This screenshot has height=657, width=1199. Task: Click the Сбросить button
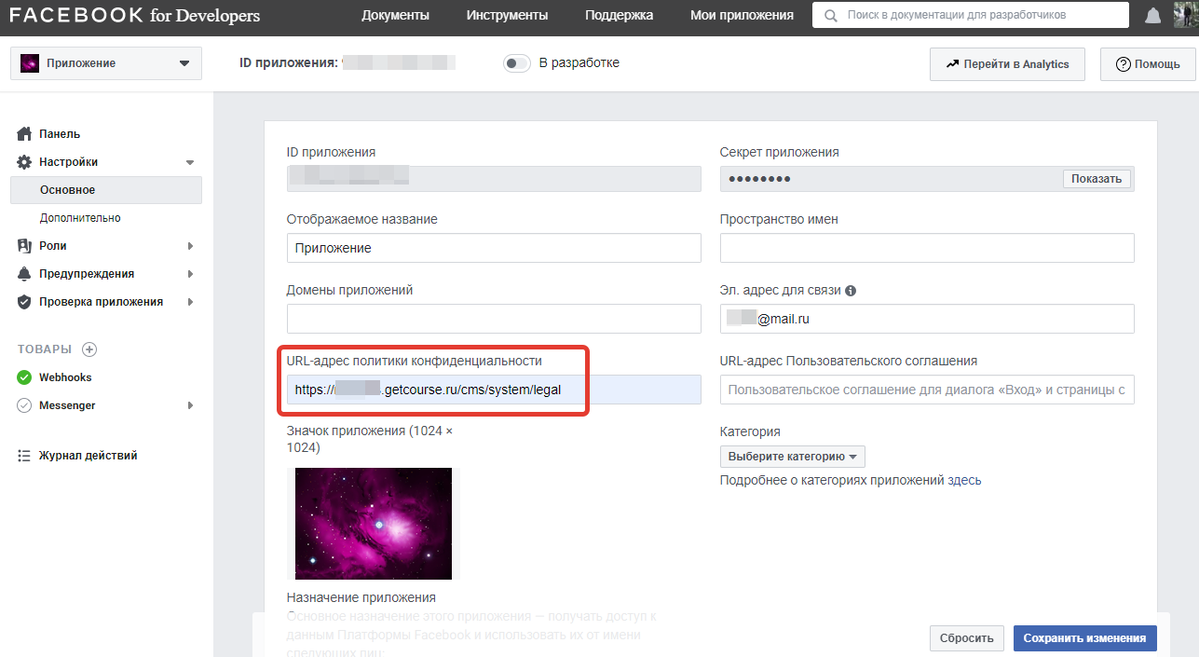967,638
